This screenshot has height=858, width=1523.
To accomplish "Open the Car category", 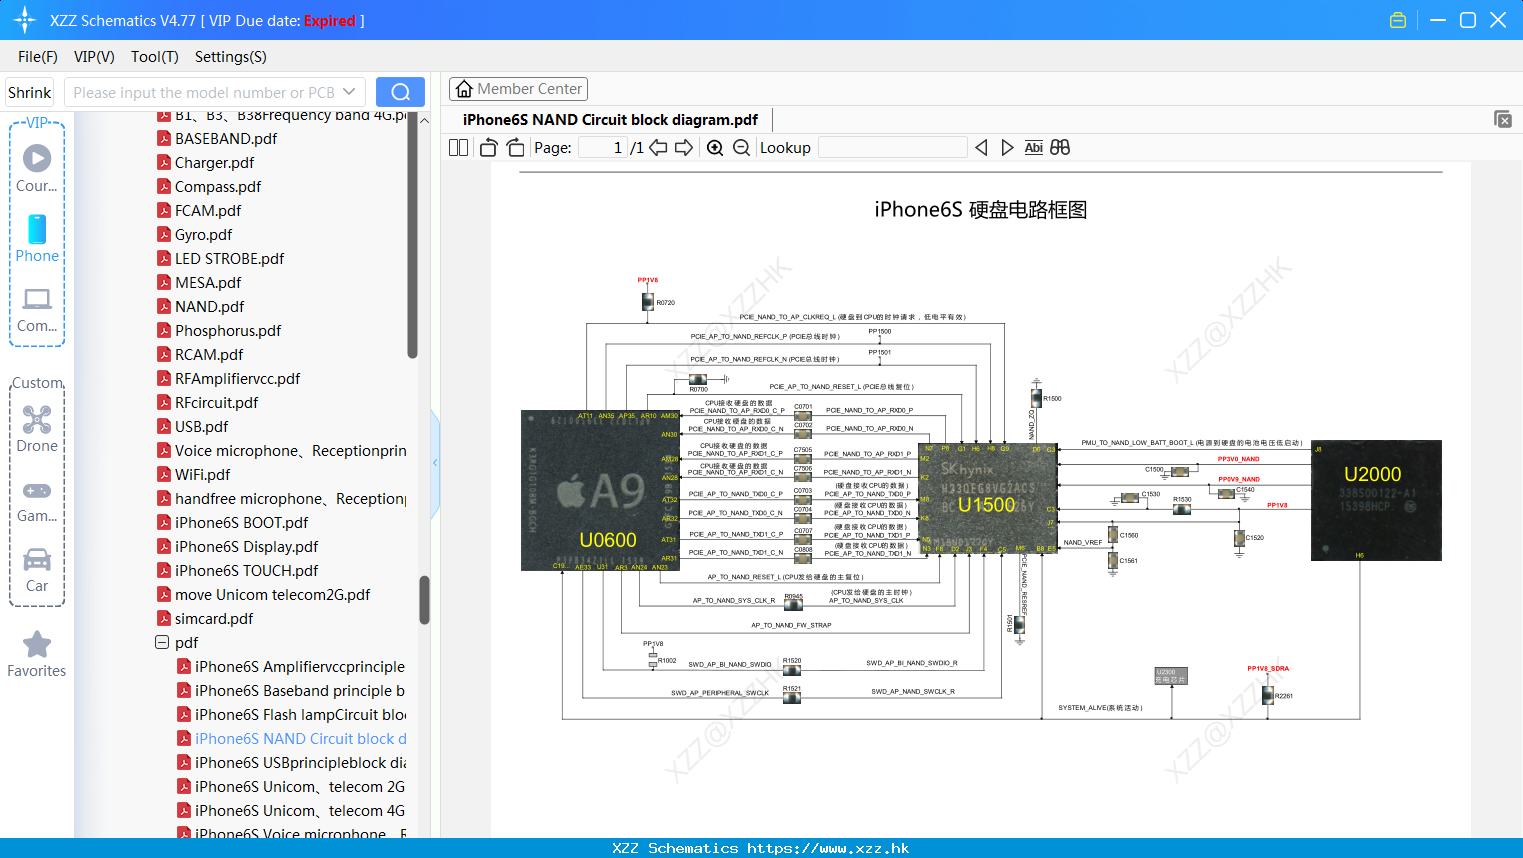I will coord(37,570).
